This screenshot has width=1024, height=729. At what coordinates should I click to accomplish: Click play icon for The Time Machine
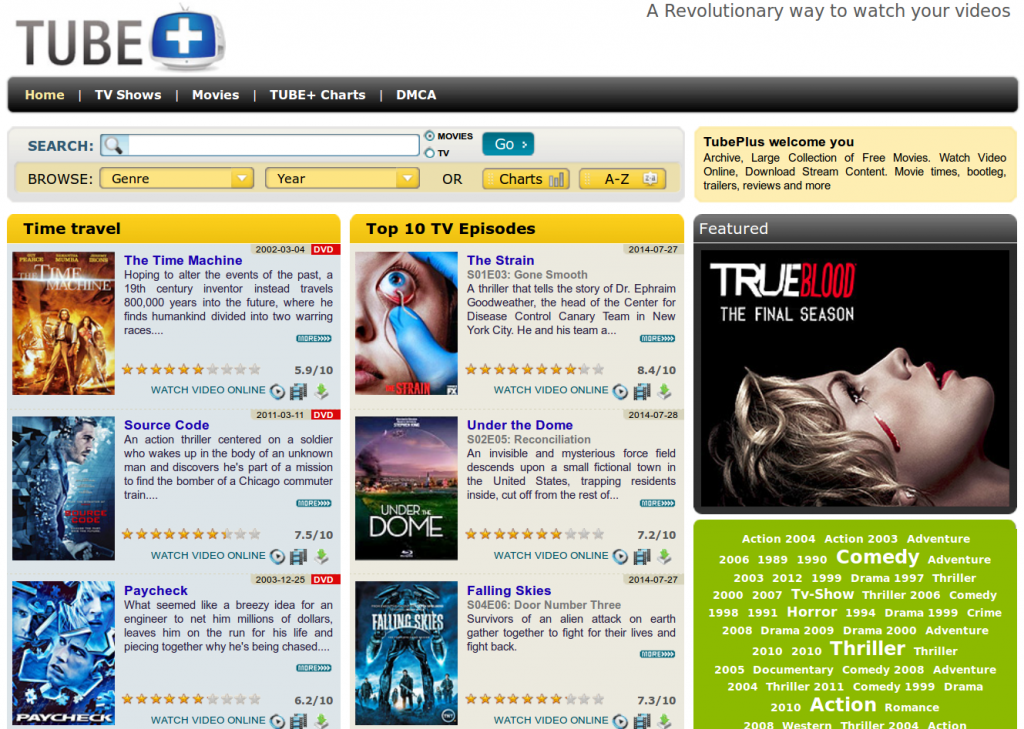pos(278,391)
